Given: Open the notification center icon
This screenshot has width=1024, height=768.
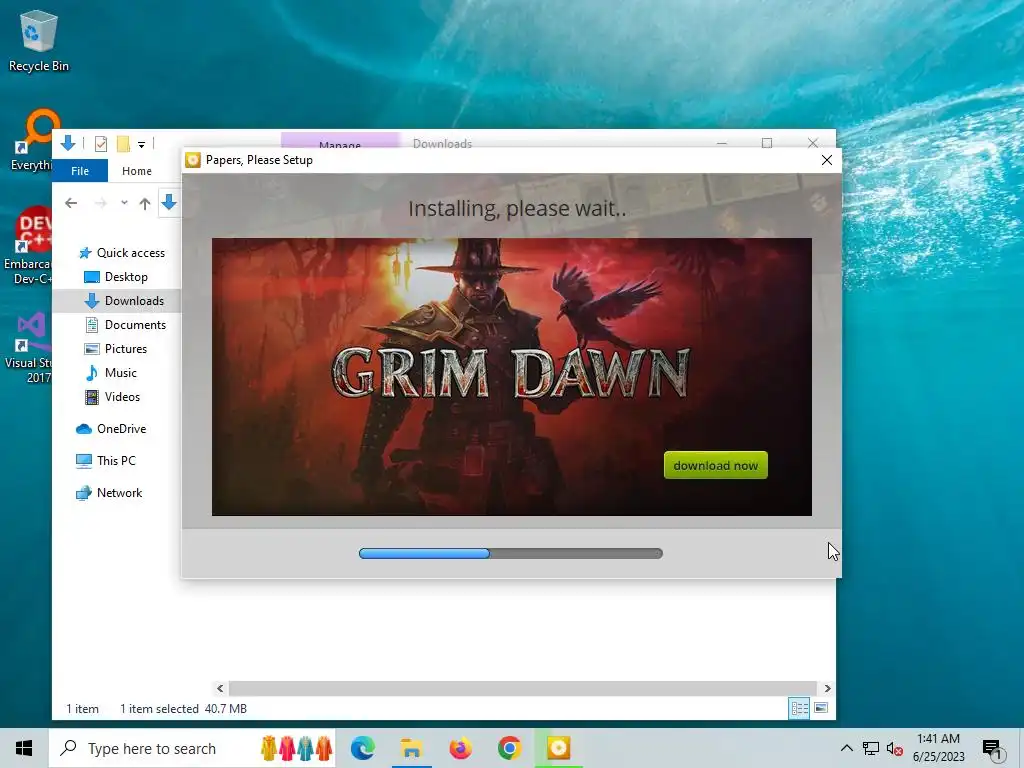Looking at the screenshot, I should pos(992,749).
